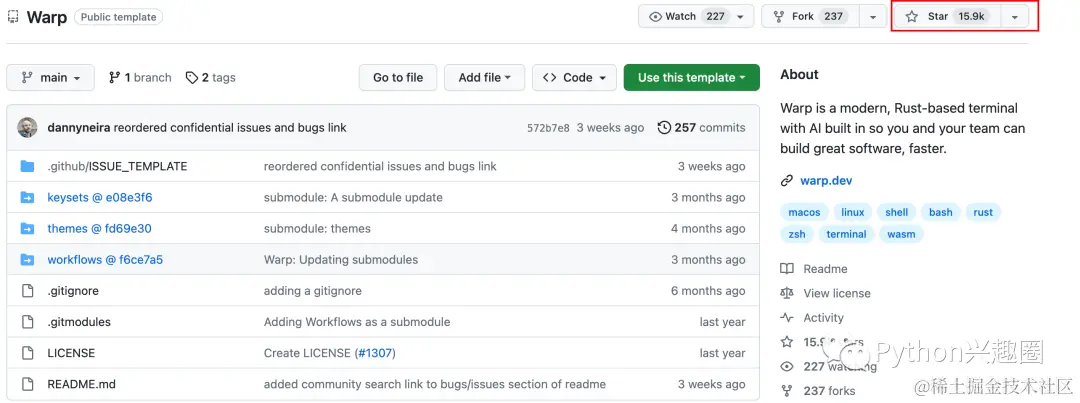Click the submodule icon beside themes

[x=28, y=229]
